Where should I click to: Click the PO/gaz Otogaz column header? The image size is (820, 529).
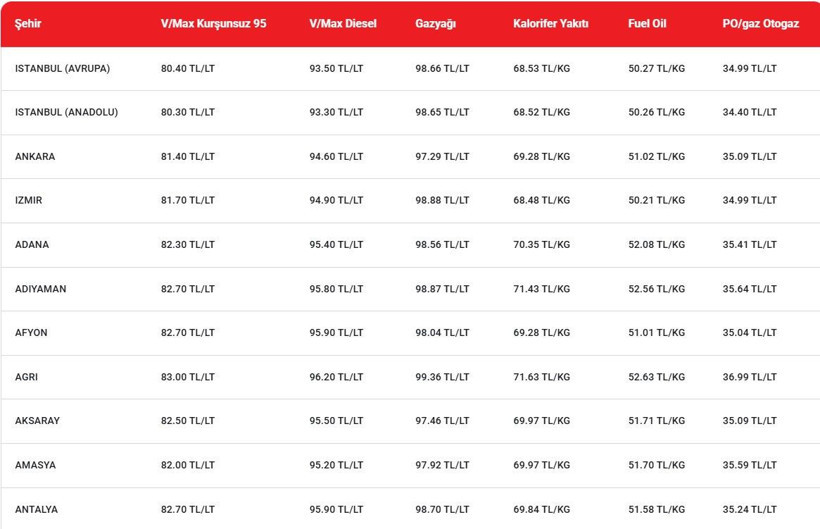tap(761, 24)
